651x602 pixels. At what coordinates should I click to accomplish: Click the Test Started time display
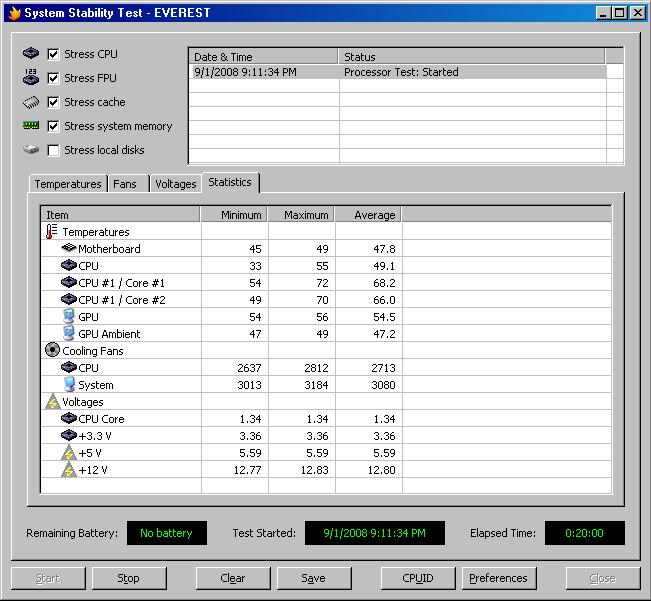[374, 533]
